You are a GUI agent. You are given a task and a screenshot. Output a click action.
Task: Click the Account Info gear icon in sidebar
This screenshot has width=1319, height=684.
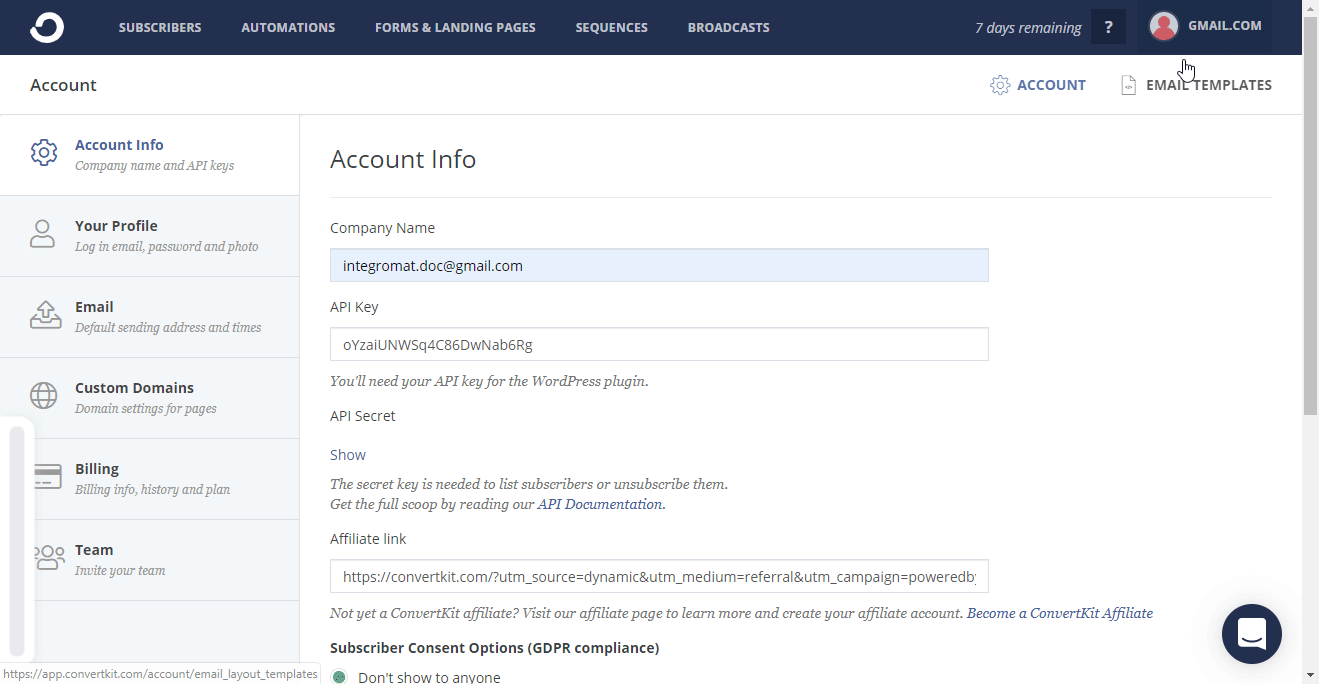click(x=43, y=153)
